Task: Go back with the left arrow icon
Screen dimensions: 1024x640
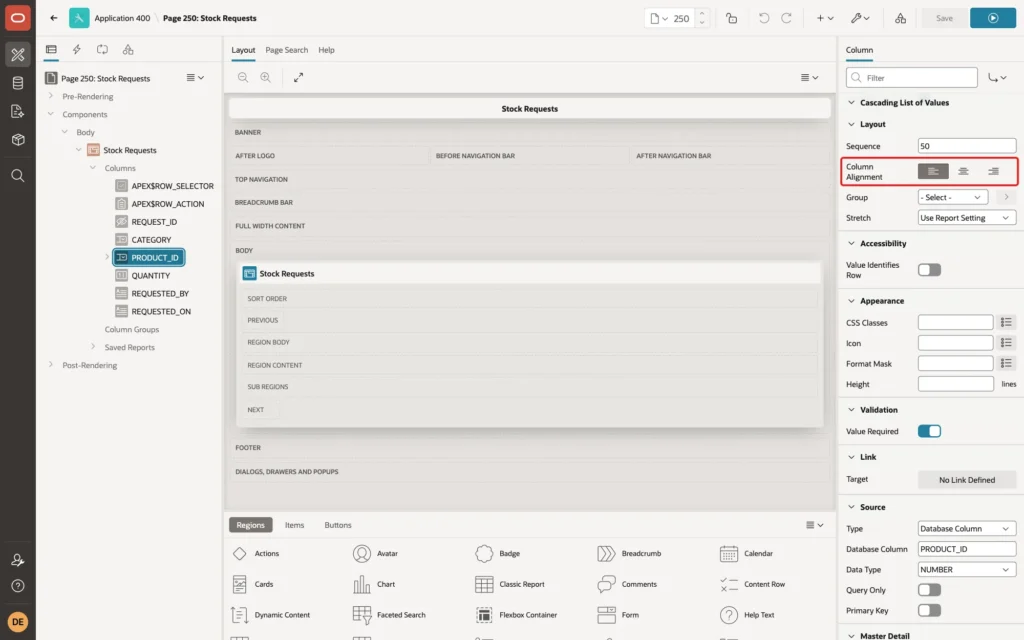Action: (x=54, y=18)
